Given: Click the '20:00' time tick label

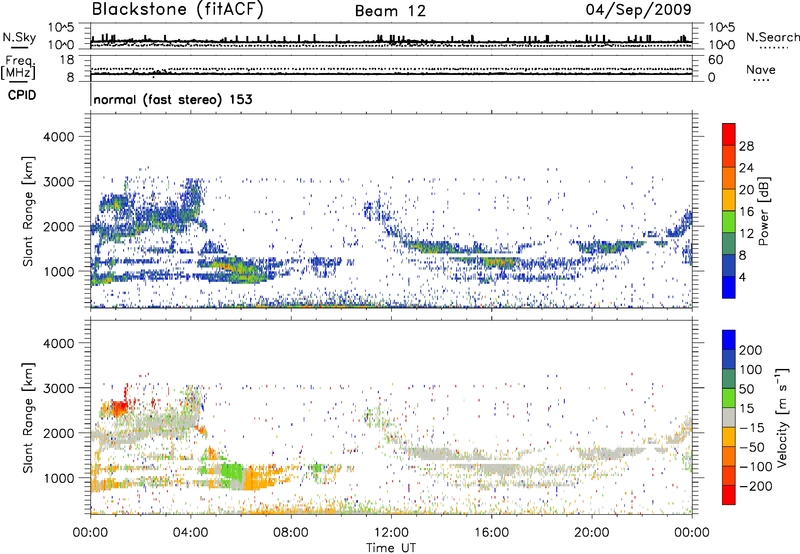Looking at the screenshot, I should 591,533.
